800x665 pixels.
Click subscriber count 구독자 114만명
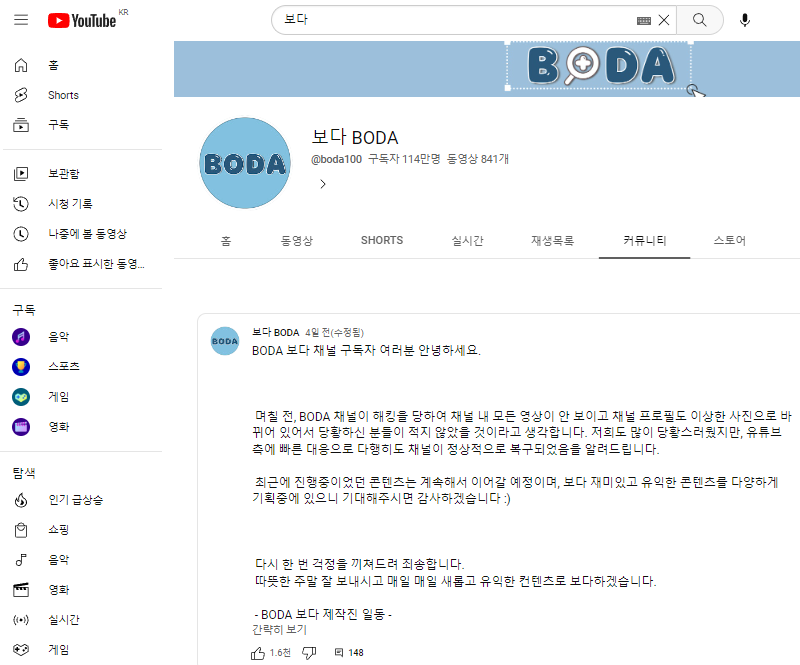click(x=404, y=159)
